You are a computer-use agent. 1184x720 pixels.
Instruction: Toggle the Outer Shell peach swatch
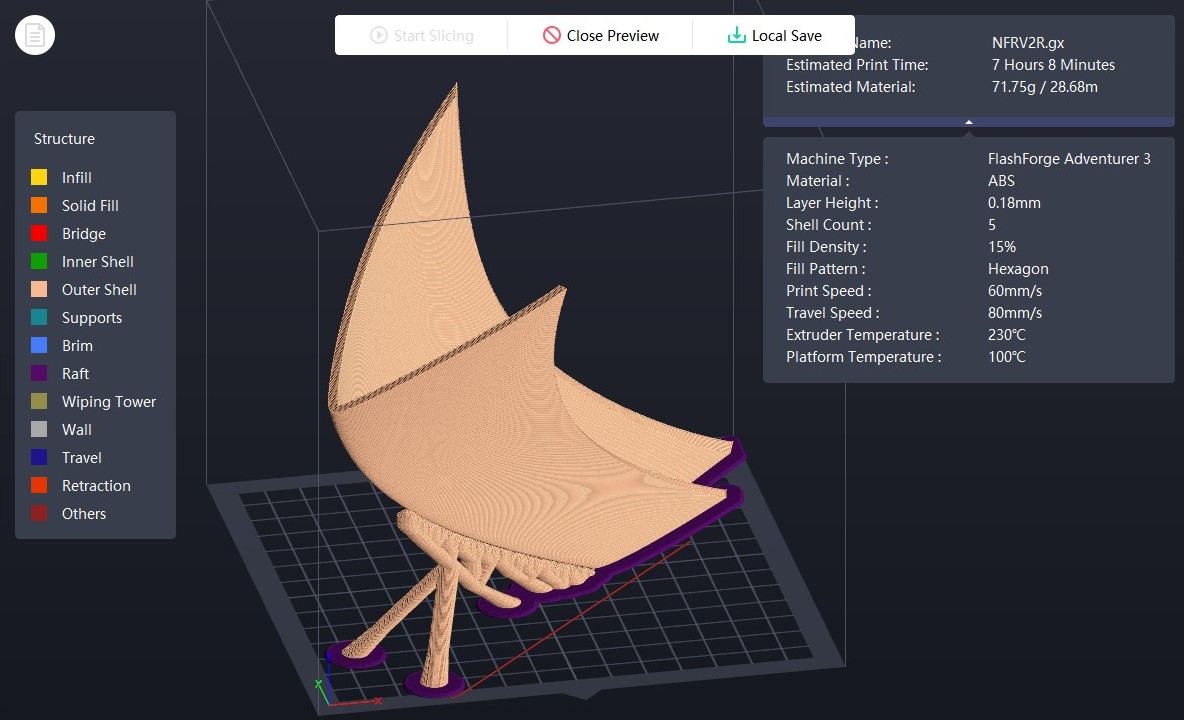click(x=39, y=289)
